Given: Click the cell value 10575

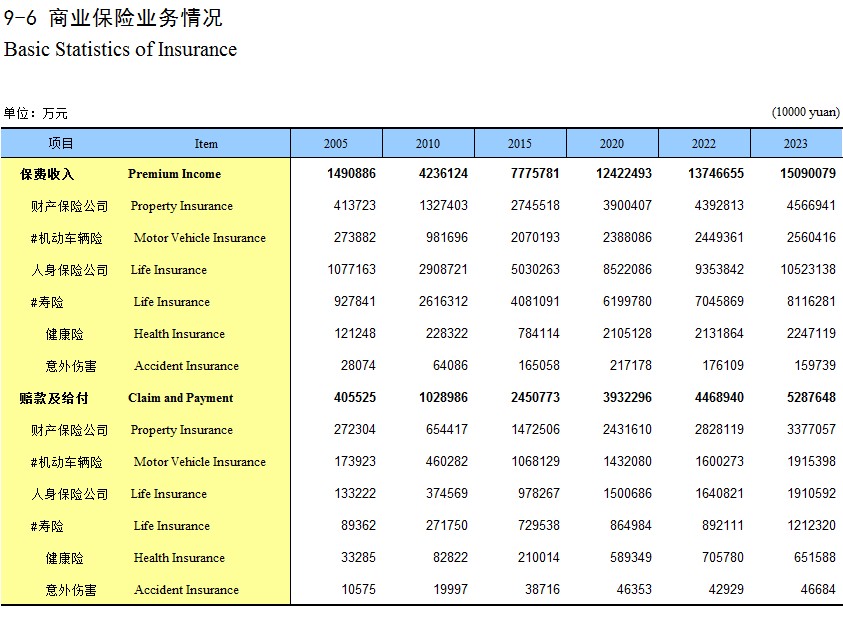Looking at the screenshot, I should pos(359,590).
